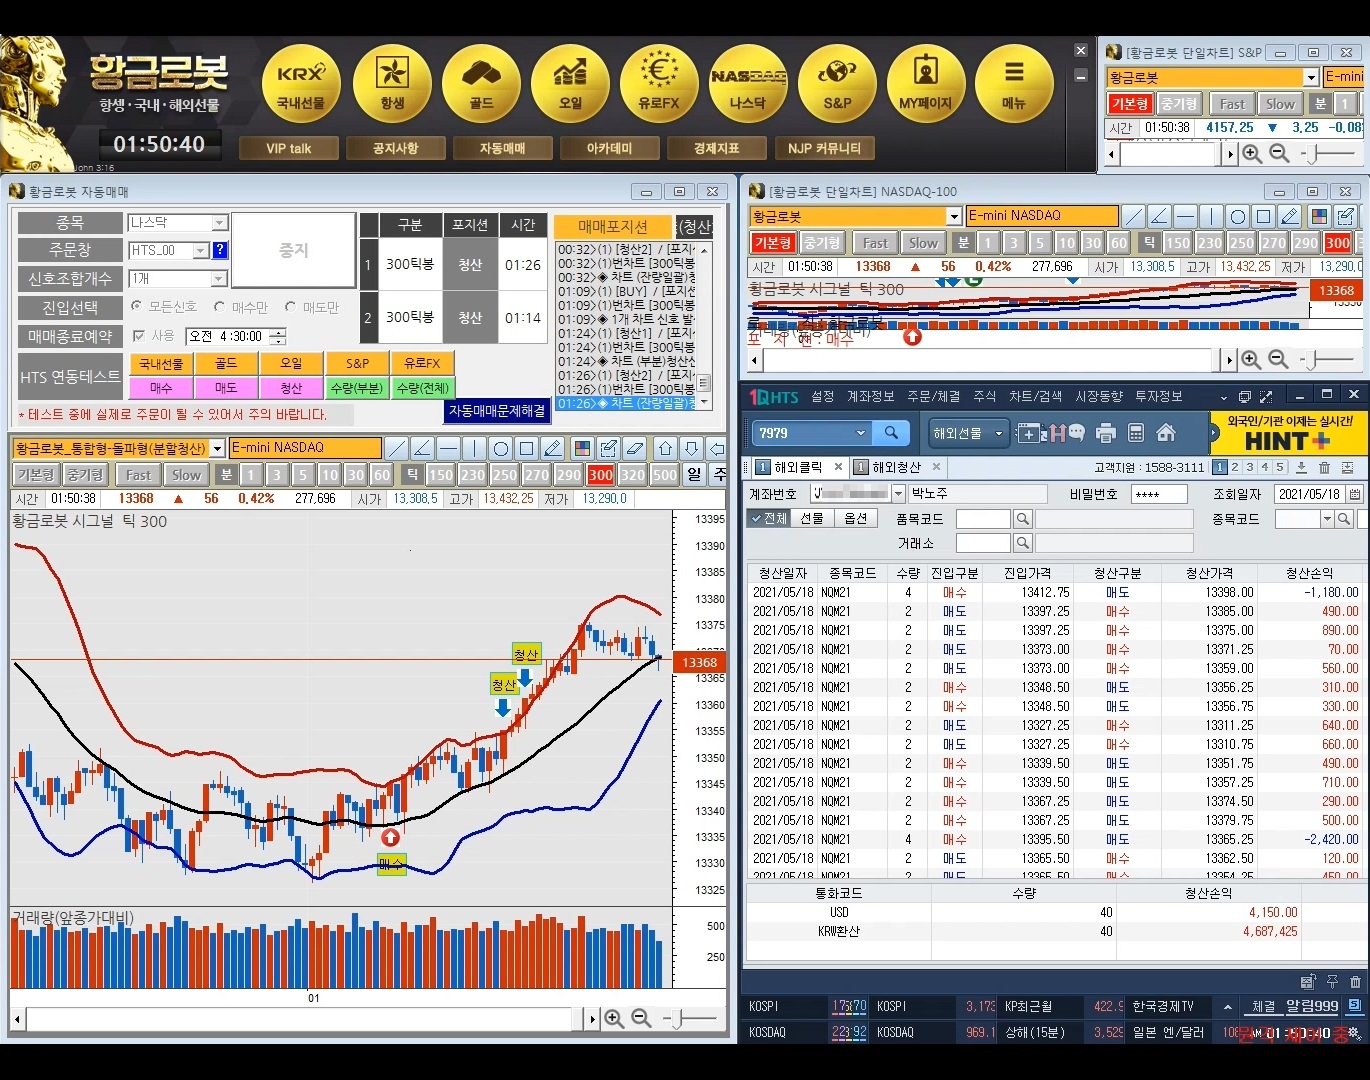Open 설정 menu in 1Q HTS
This screenshot has width=1370, height=1080.
pos(822,396)
